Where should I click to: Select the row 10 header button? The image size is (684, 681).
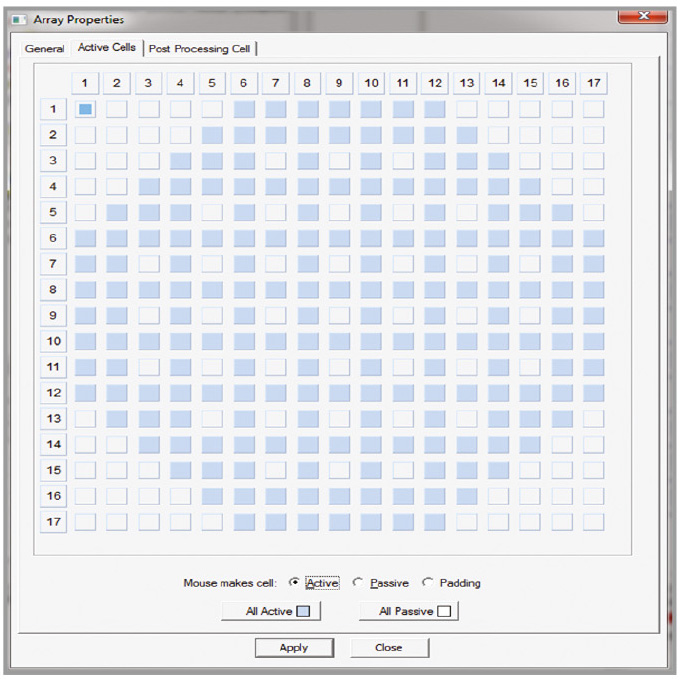[x=53, y=341]
